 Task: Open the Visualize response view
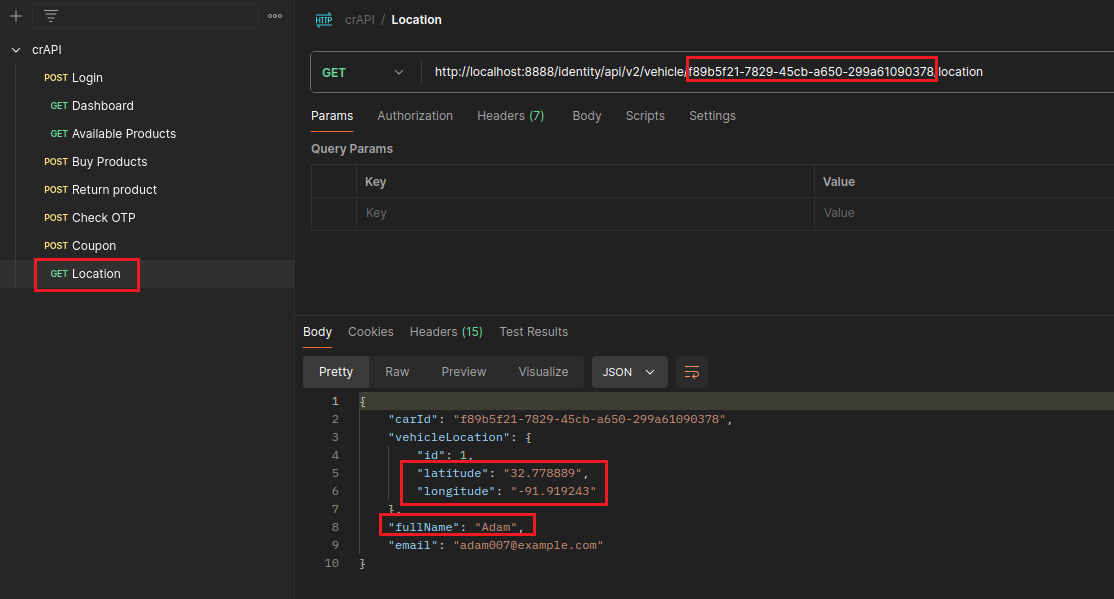point(543,372)
